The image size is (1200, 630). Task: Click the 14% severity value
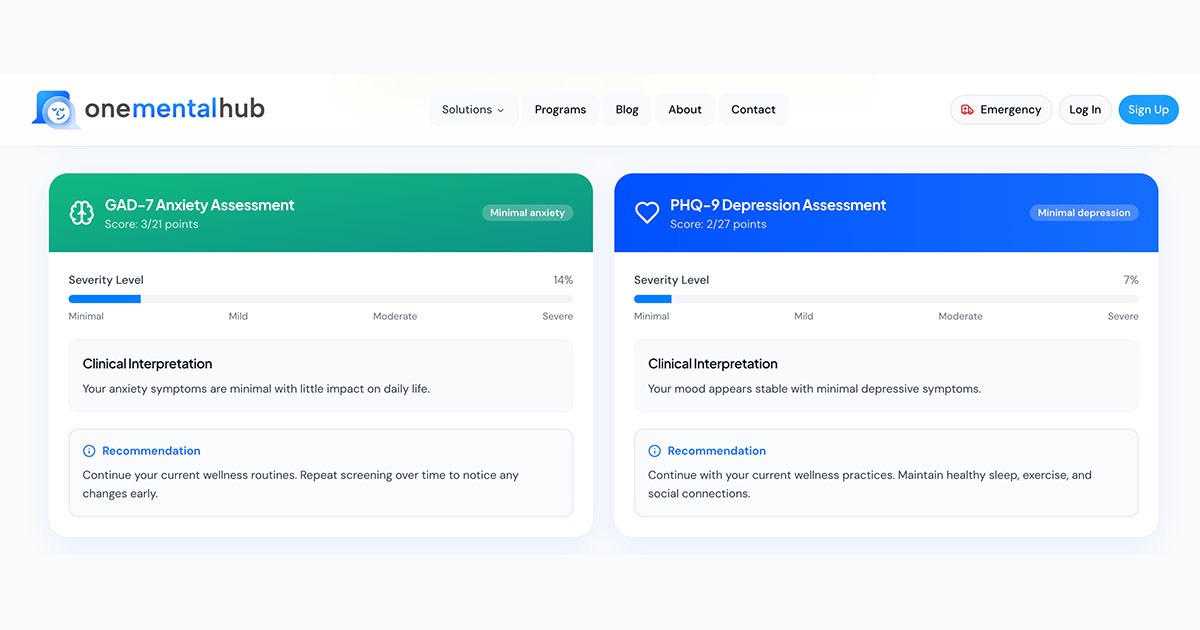pyautogui.click(x=563, y=280)
